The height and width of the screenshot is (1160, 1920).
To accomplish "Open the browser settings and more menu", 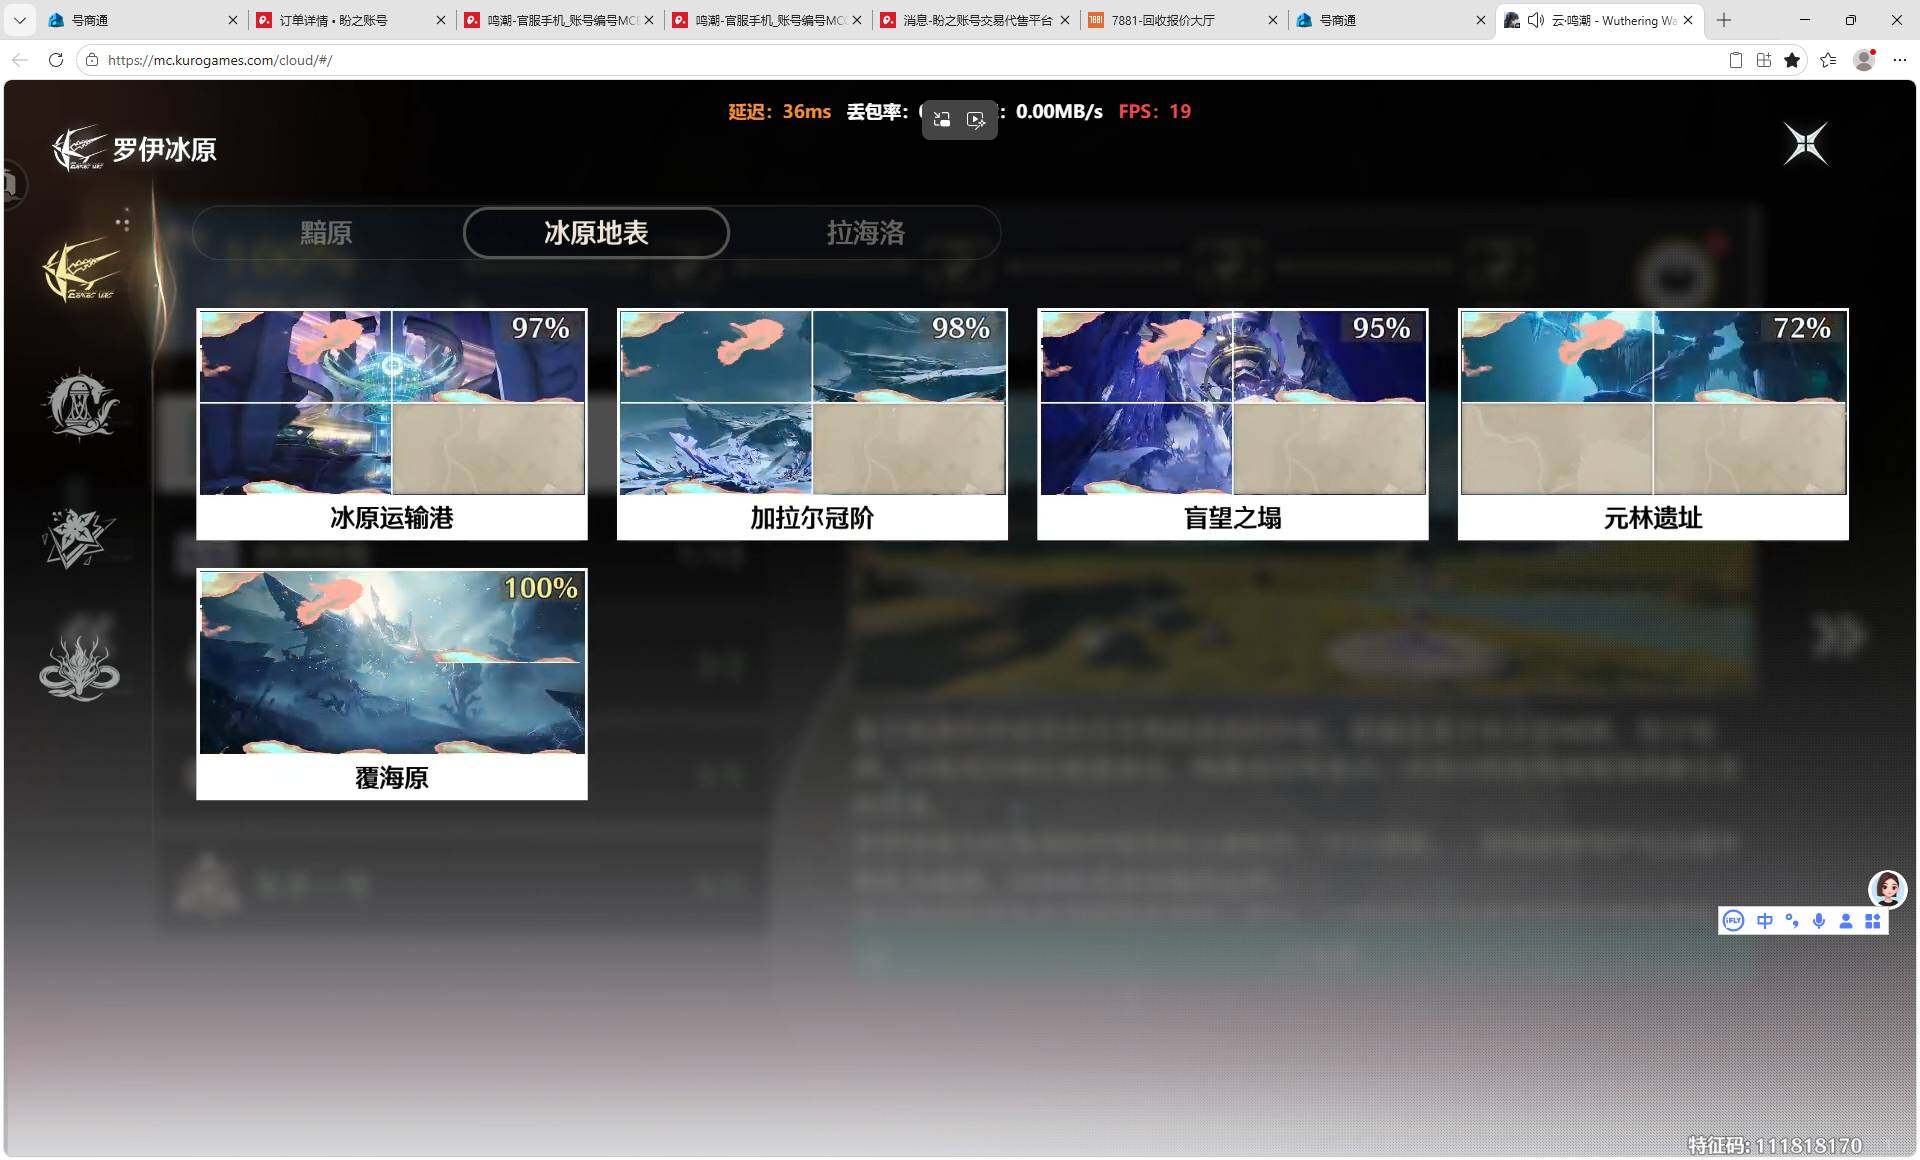I will pyautogui.click(x=1900, y=60).
